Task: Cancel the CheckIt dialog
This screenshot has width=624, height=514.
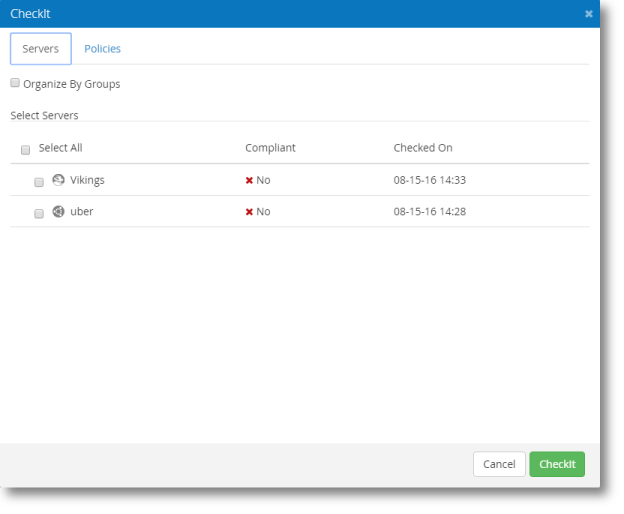Action: click(499, 464)
